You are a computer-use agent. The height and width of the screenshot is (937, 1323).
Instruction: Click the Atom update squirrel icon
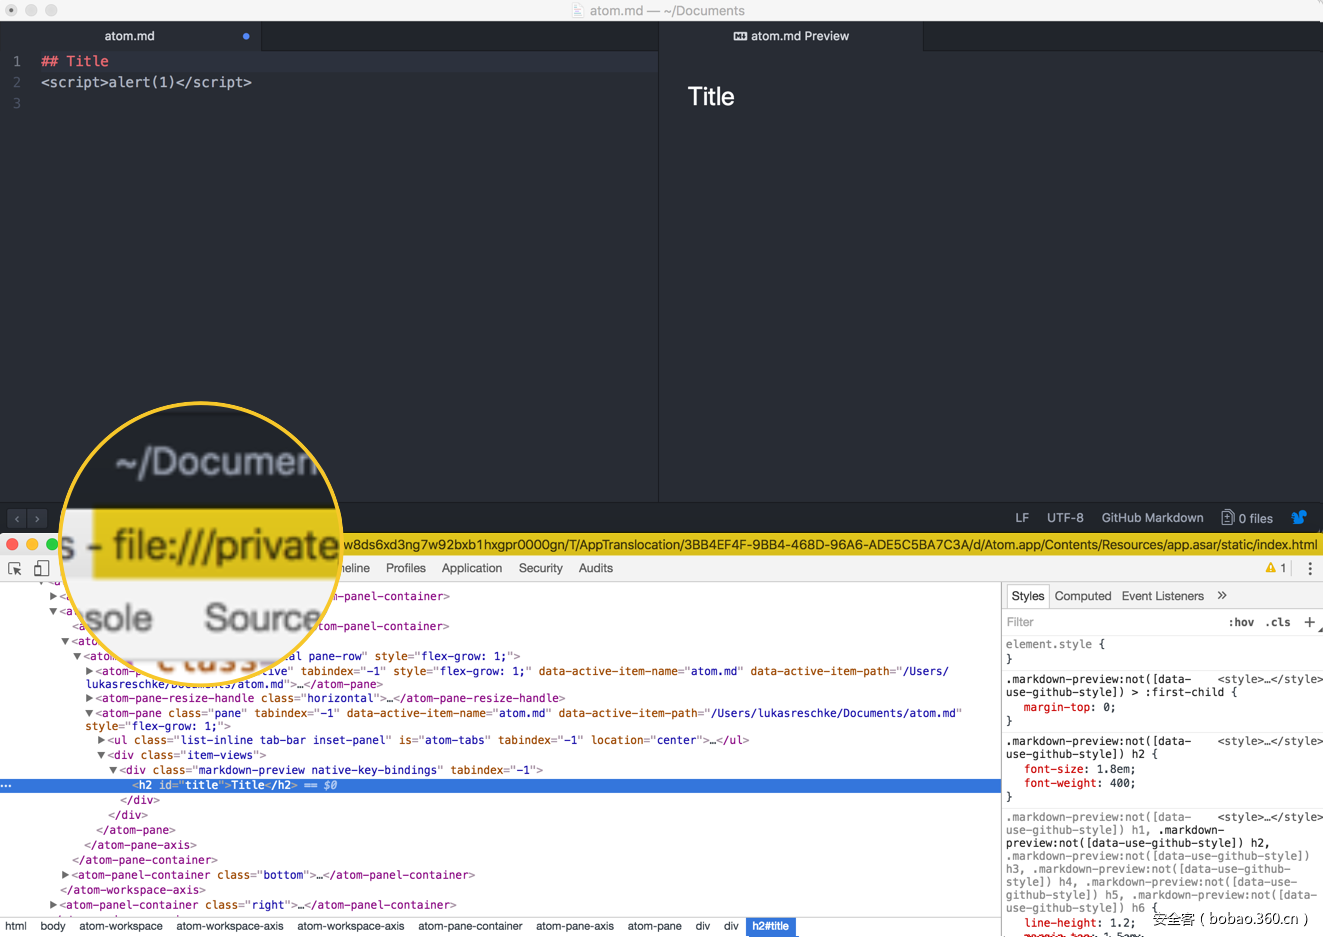1299,517
